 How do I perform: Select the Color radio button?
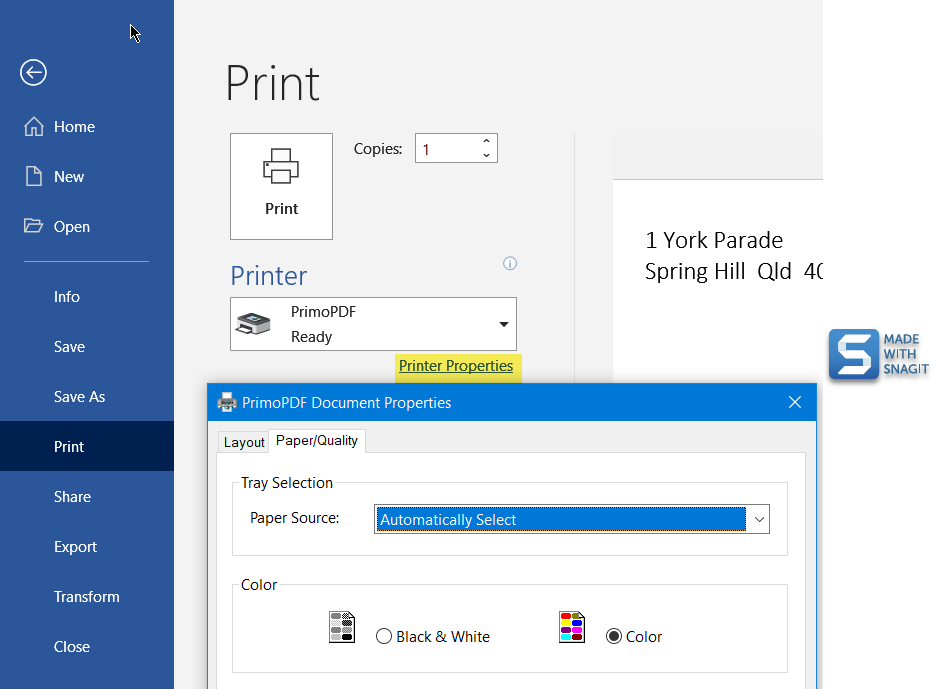click(614, 636)
